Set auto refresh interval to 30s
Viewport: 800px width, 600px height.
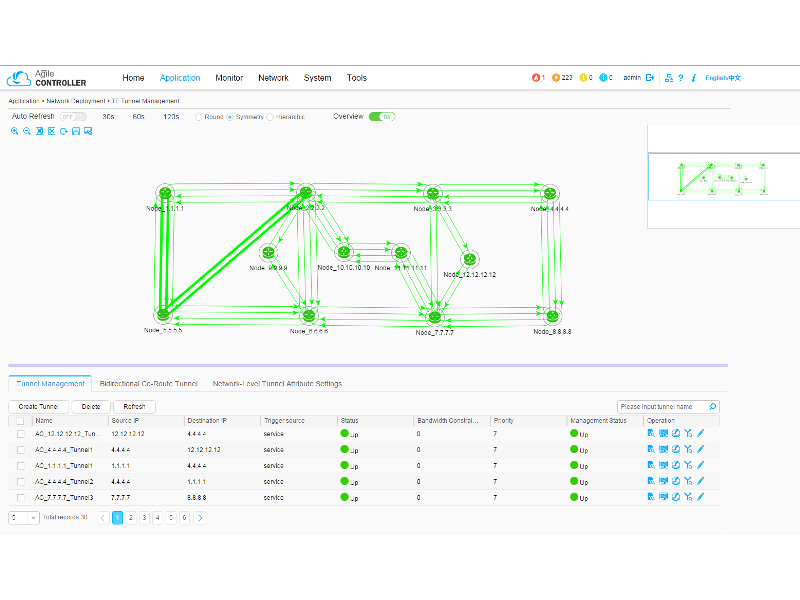point(108,117)
